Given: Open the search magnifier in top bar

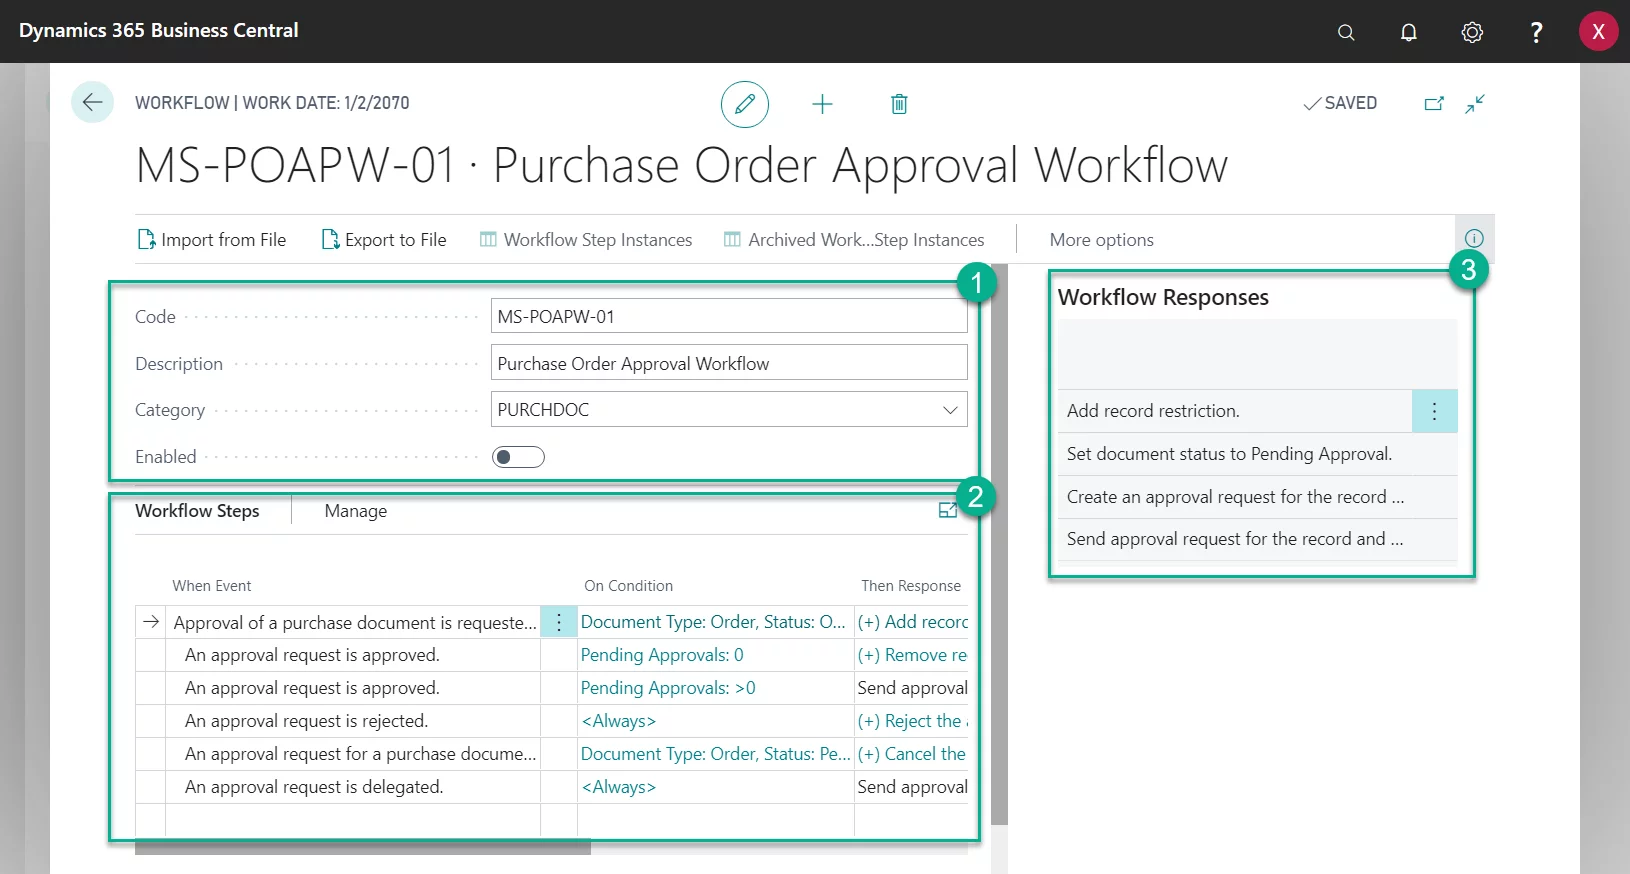Looking at the screenshot, I should click(1346, 32).
